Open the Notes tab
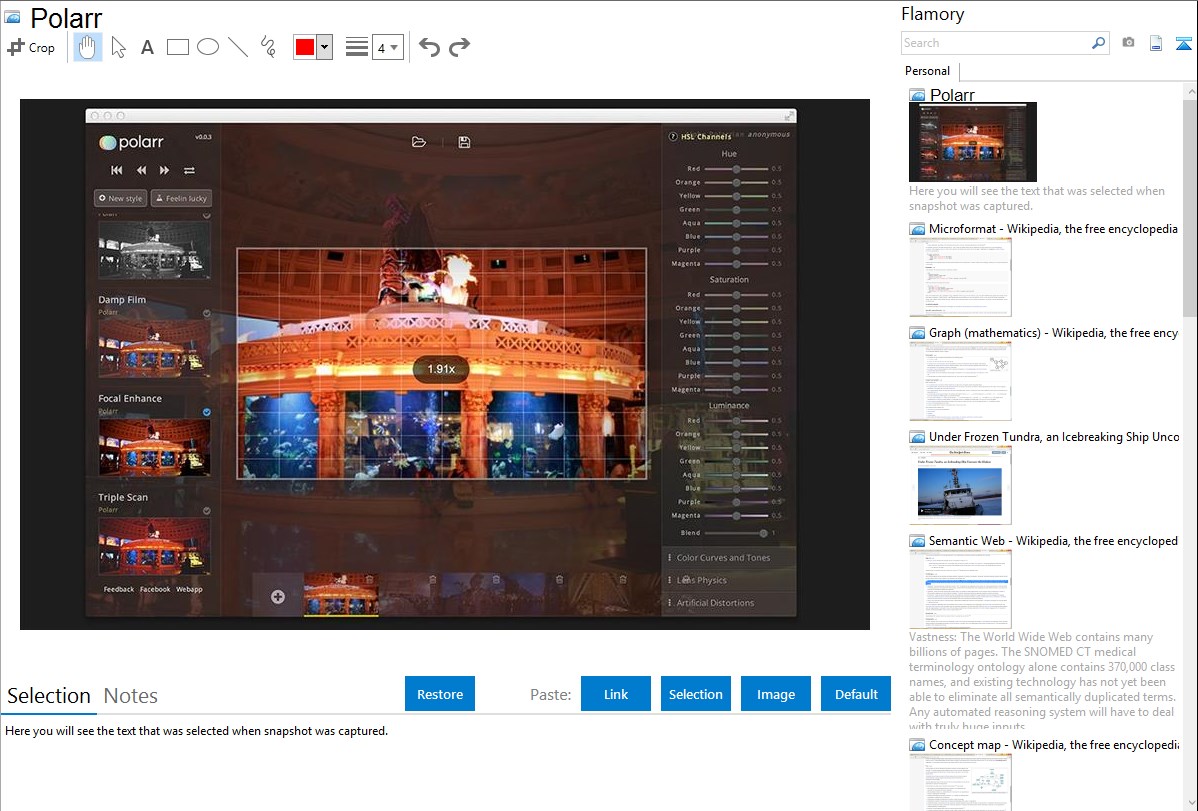Image resolution: width=1198 pixels, height=811 pixels. (x=131, y=696)
